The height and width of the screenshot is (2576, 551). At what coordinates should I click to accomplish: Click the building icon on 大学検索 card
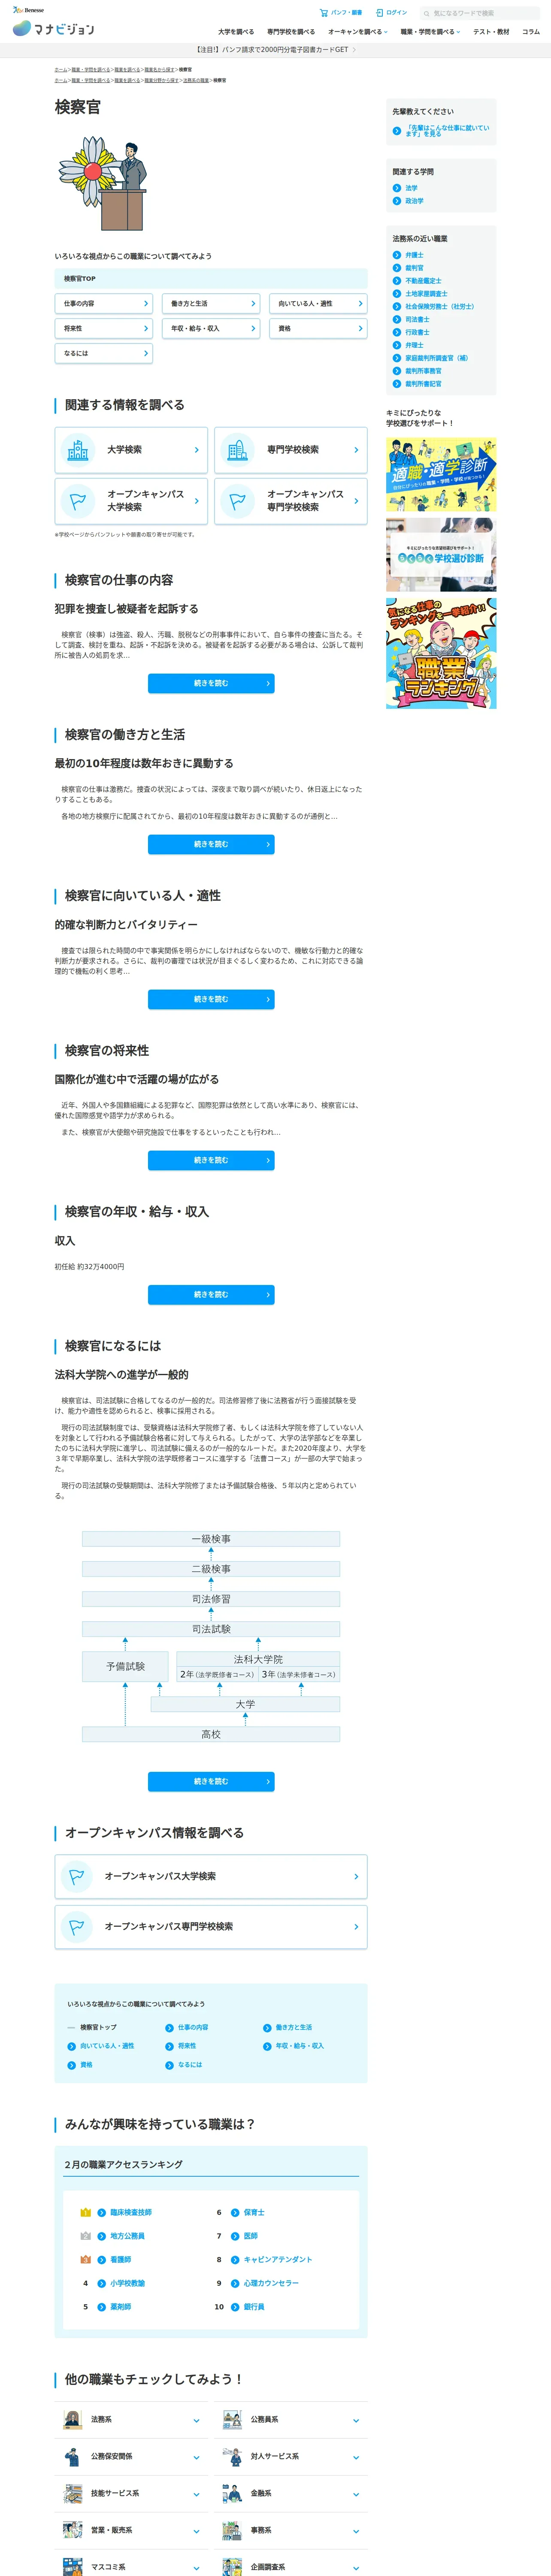78,450
